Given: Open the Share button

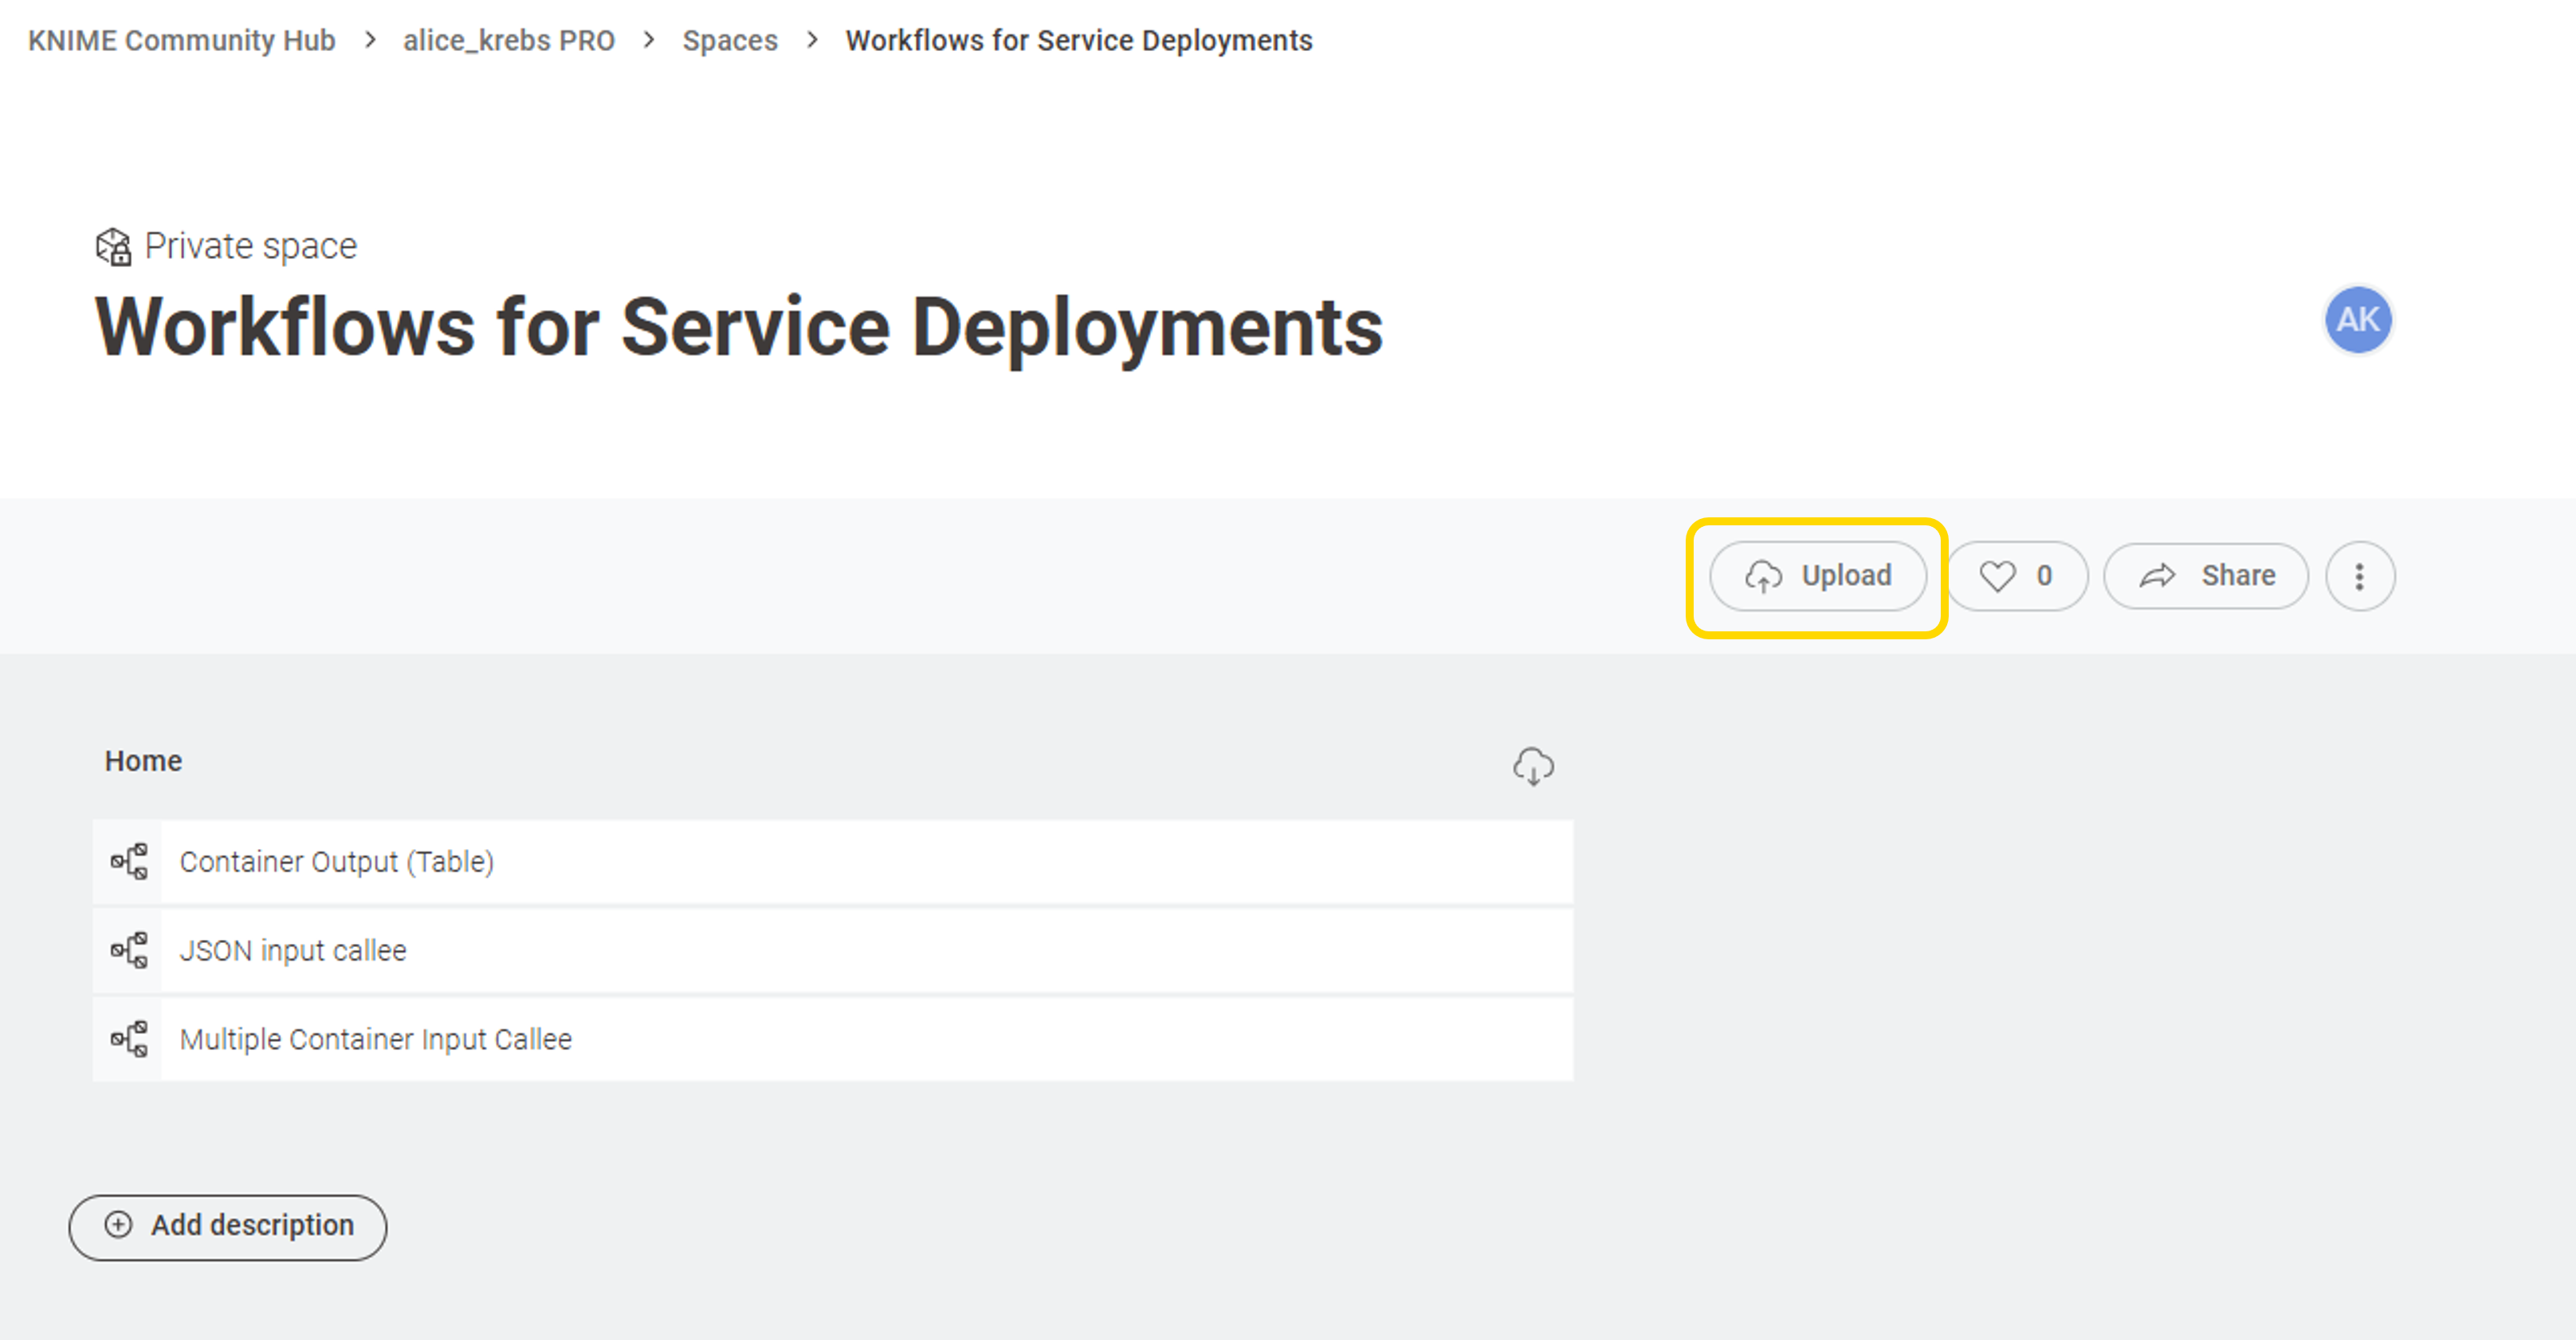Looking at the screenshot, I should (2206, 576).
